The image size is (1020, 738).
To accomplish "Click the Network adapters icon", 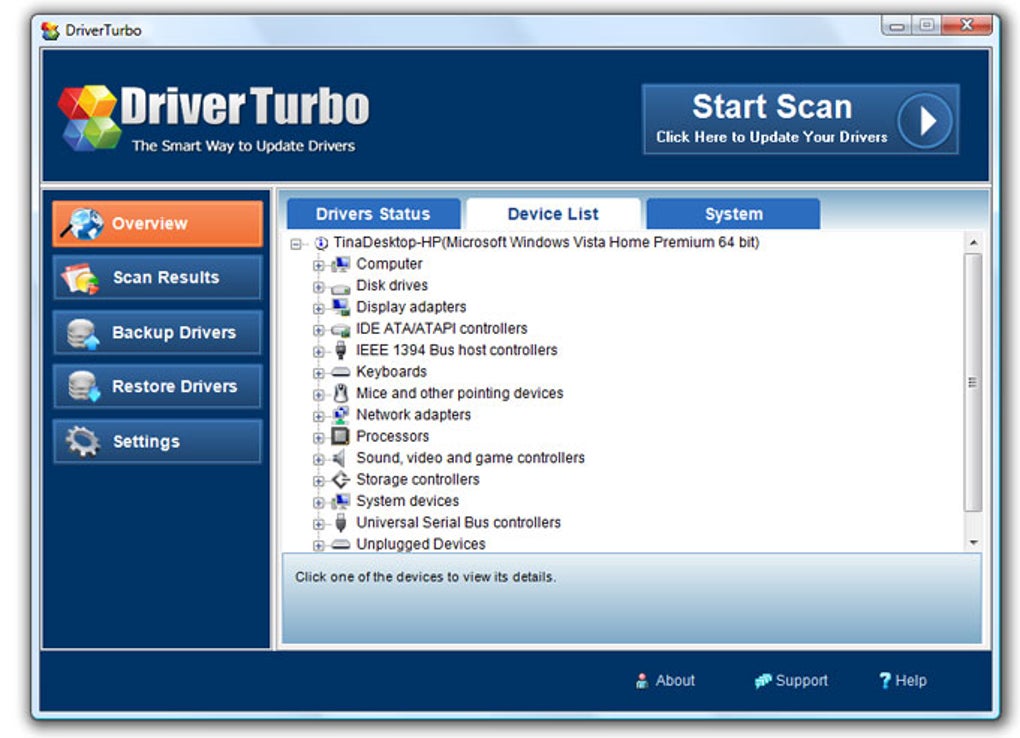I will click(340, 415).
